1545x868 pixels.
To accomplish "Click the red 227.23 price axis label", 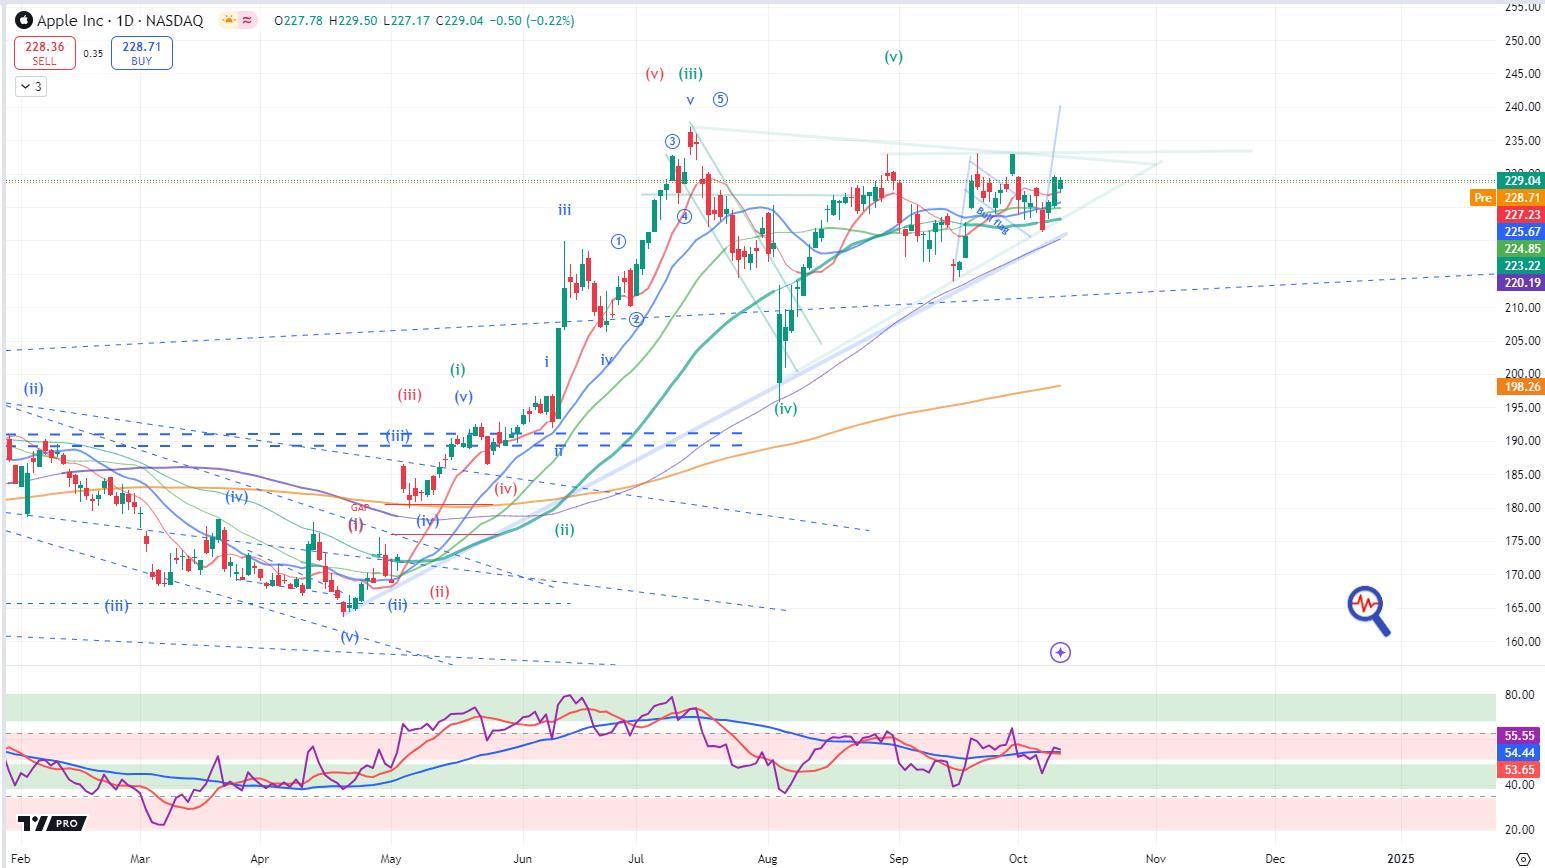I will (x=1521, y=215).
